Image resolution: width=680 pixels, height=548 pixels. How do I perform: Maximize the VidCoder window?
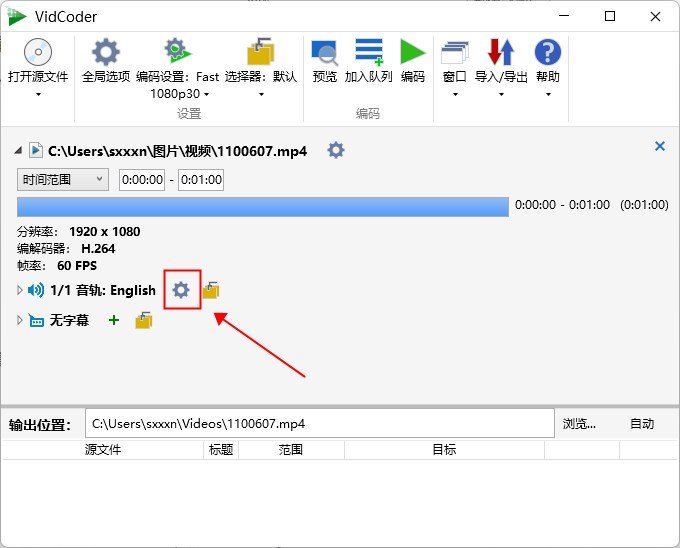(x=610, y=16)
